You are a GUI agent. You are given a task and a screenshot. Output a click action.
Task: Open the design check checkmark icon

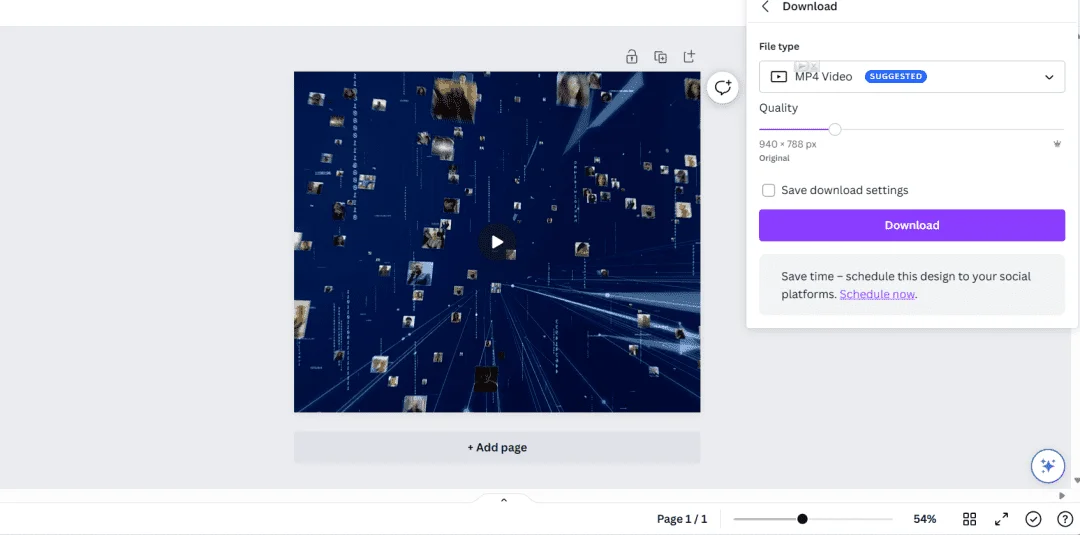coord(1033,519)
